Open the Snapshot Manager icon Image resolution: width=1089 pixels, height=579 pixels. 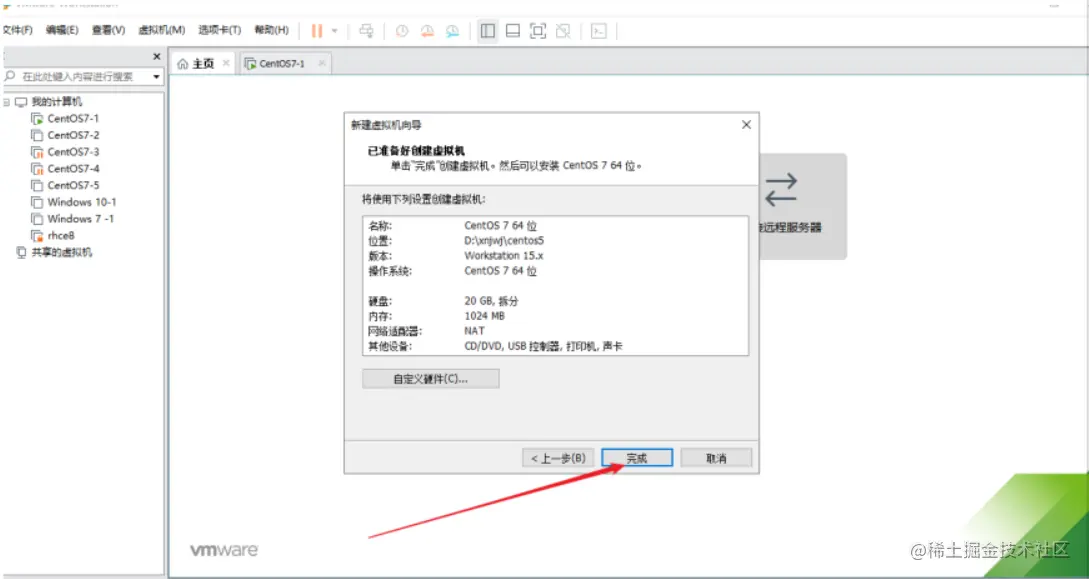click(x=453, y=31)
